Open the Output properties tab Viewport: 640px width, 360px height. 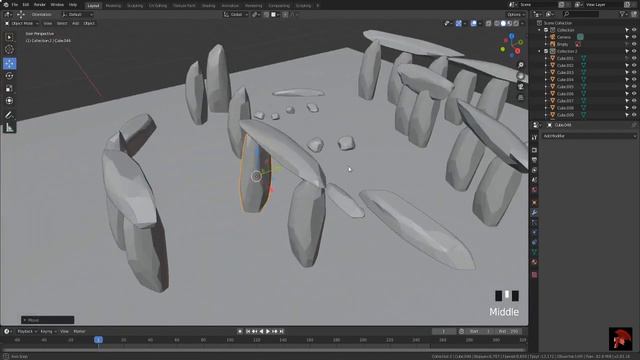coord(534,160)
